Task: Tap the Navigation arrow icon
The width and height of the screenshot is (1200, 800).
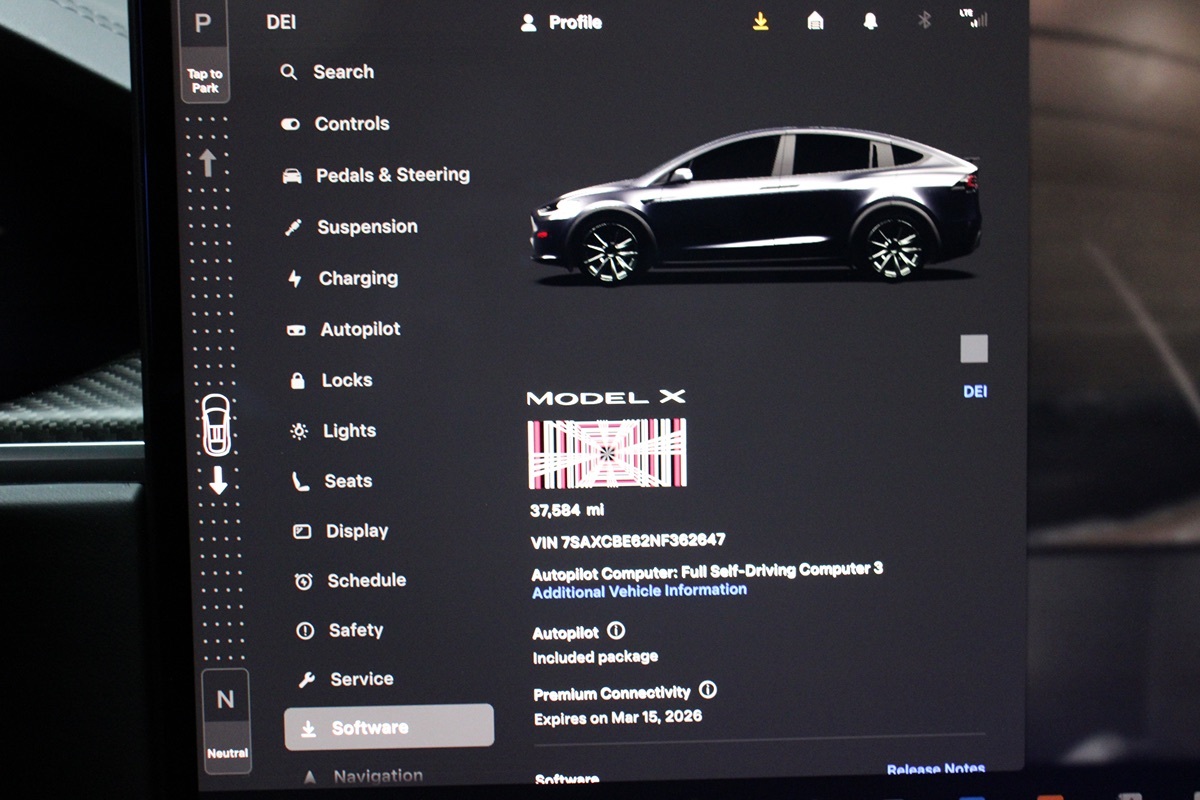Action: point(309,777)
